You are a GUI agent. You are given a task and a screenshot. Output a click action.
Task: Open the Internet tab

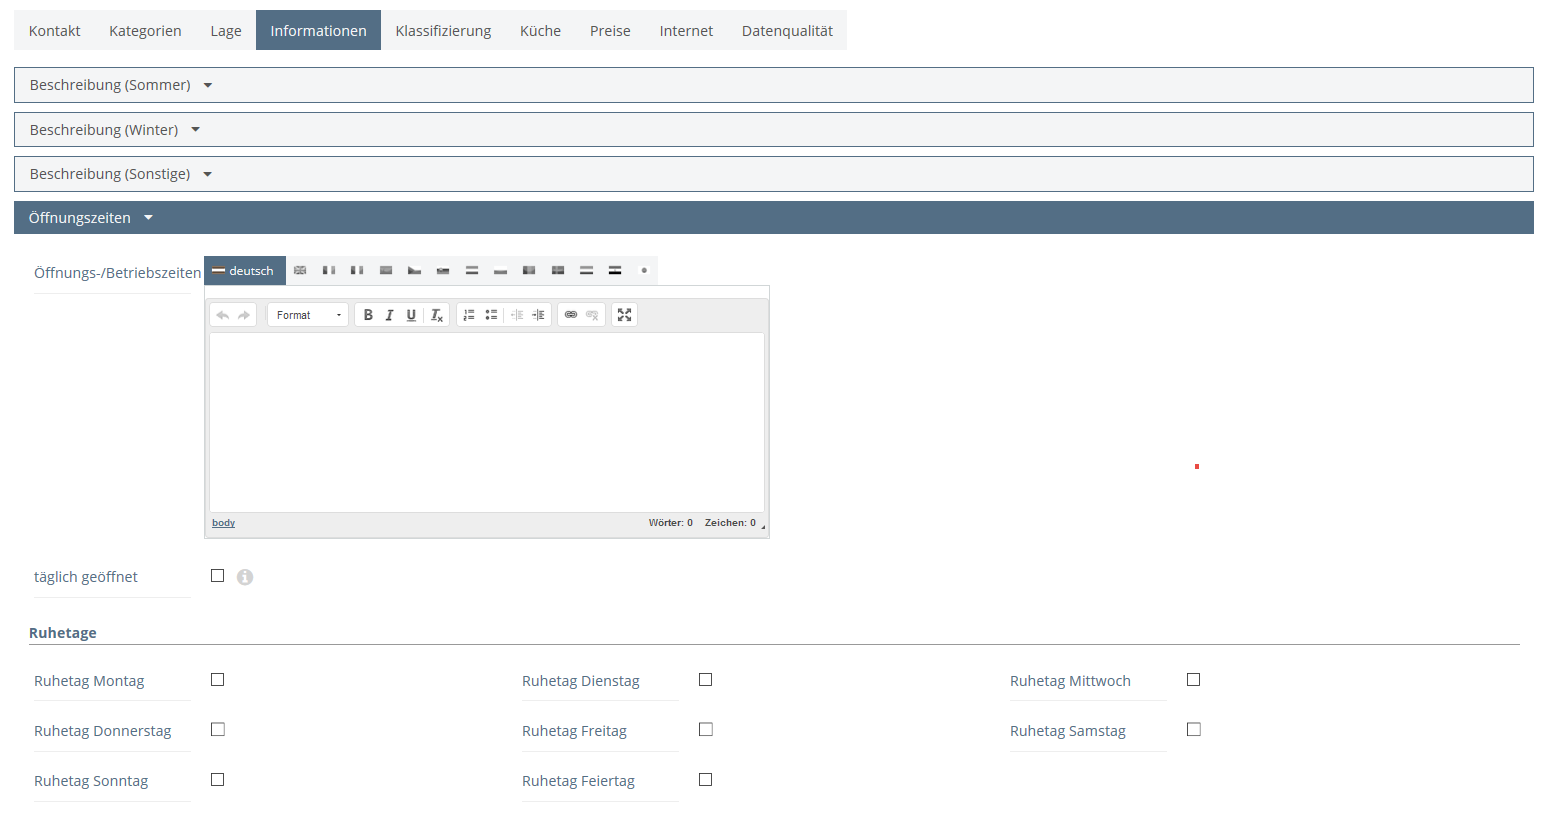(x=686, y=31)
